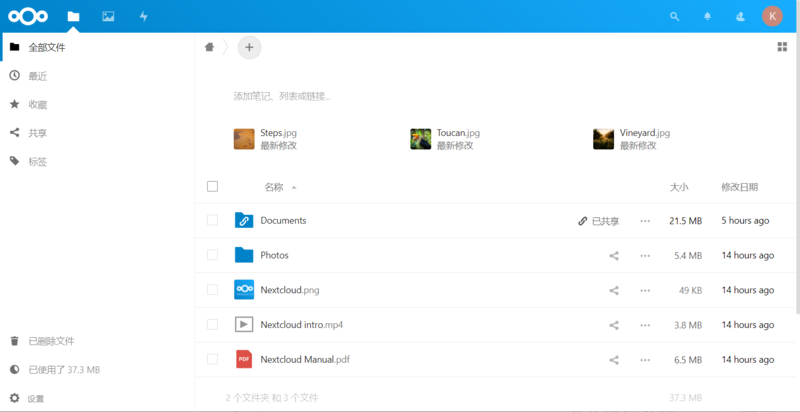This screenshot has height=412, width=800.
Task: Open the new file plus menu
Action: 249,47
